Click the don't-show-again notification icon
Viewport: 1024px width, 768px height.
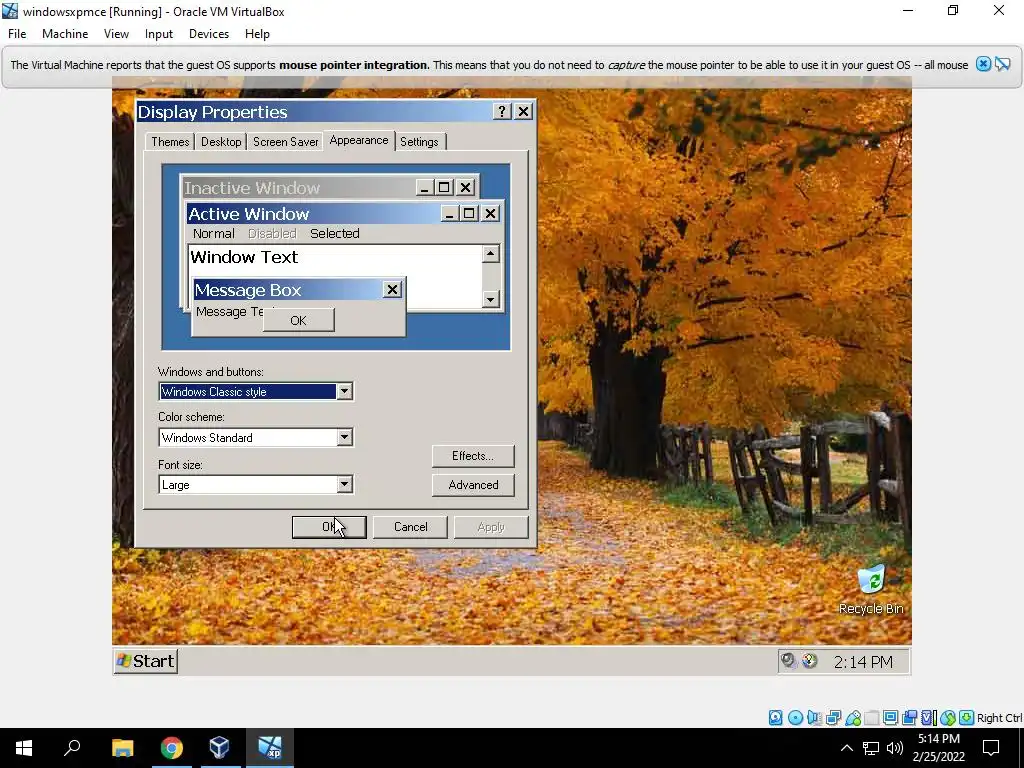(x=1002, y=64)
